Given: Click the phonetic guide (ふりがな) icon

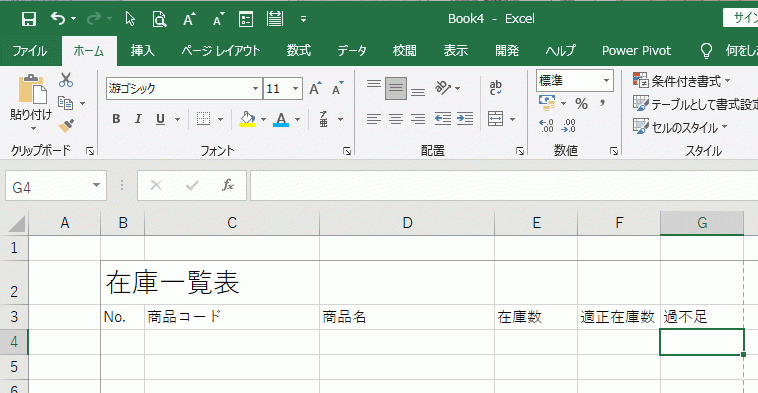Looking at the screenshot, I should [324, 119].
